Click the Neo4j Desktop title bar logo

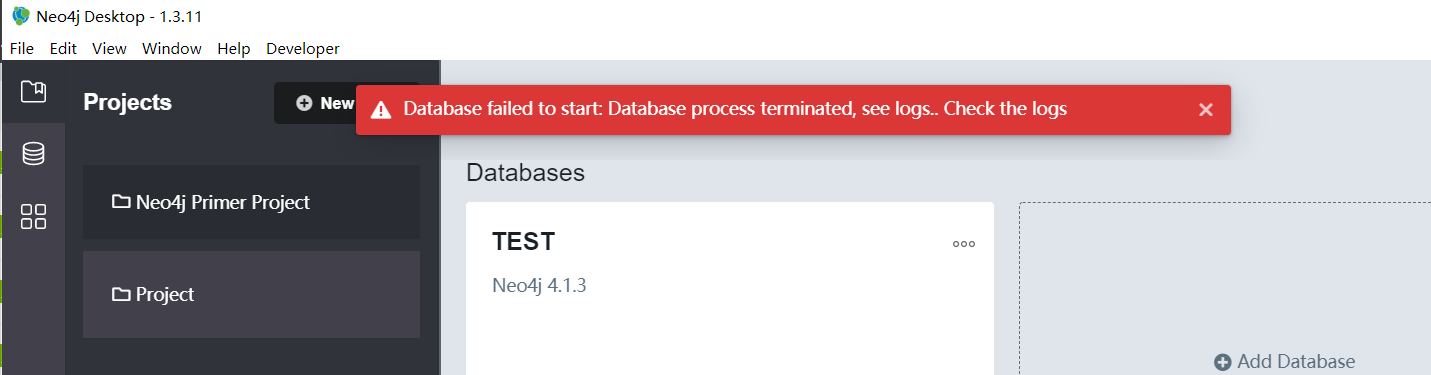click(20, 17)
